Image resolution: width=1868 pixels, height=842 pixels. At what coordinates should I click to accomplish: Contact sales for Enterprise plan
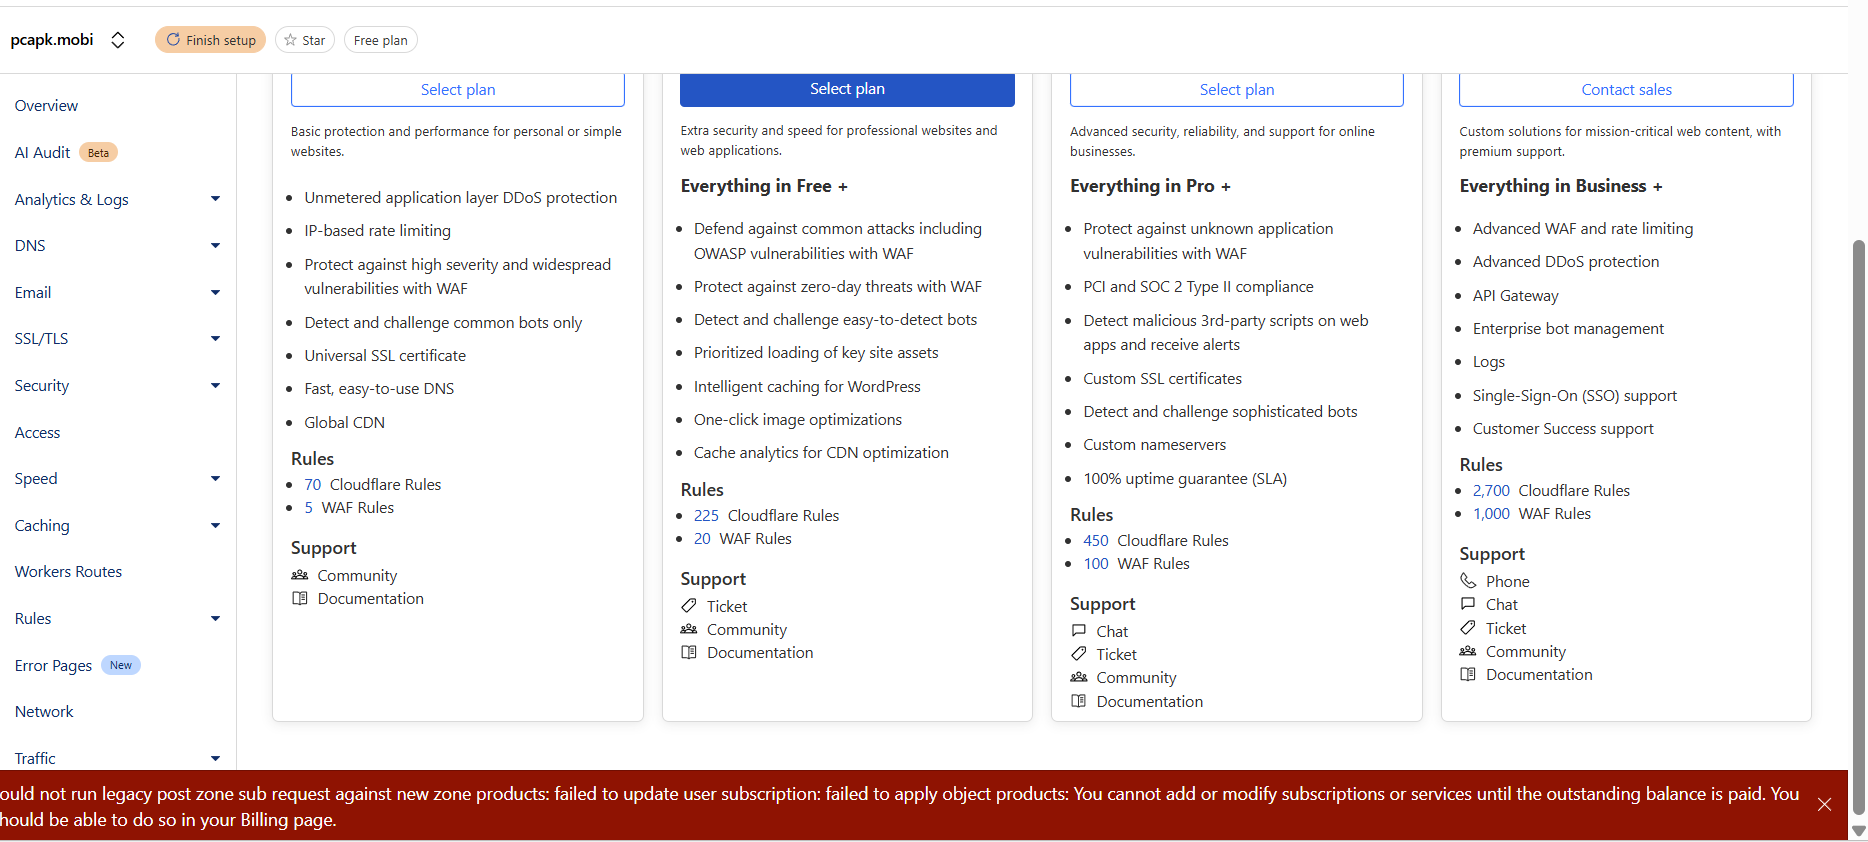(x=1626, y=89)
